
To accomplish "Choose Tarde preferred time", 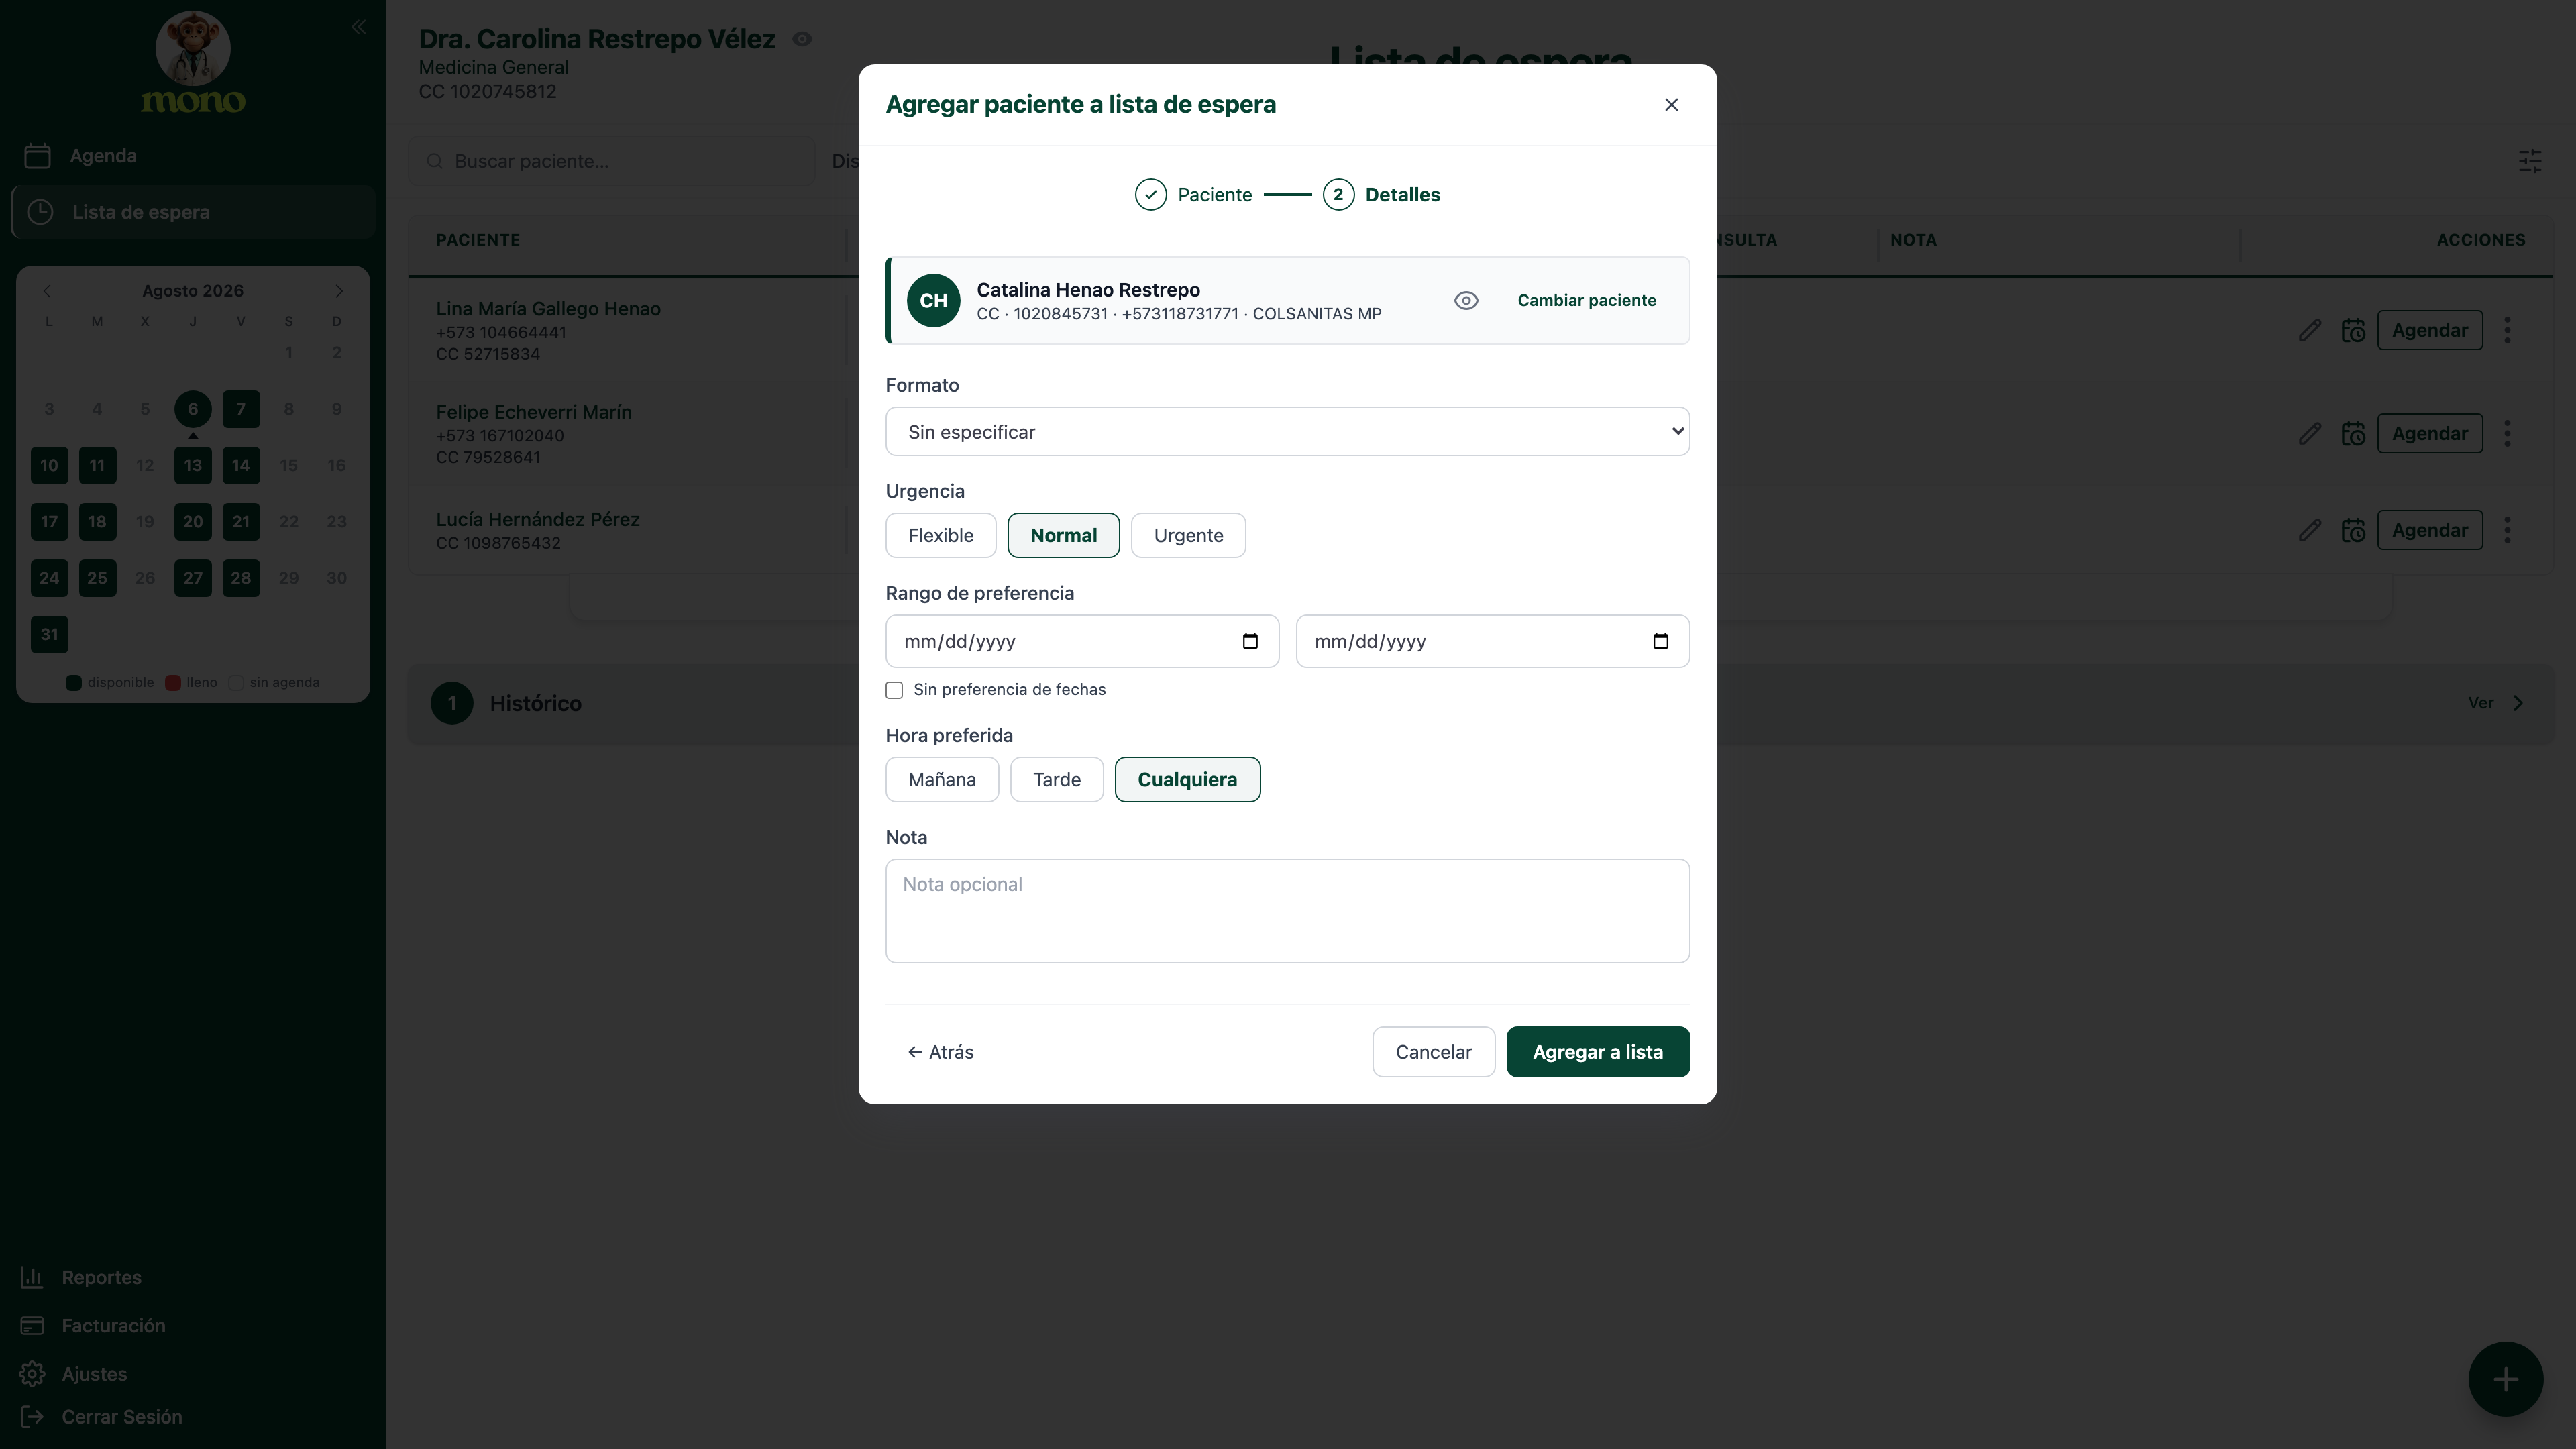I will point(1056,779).
